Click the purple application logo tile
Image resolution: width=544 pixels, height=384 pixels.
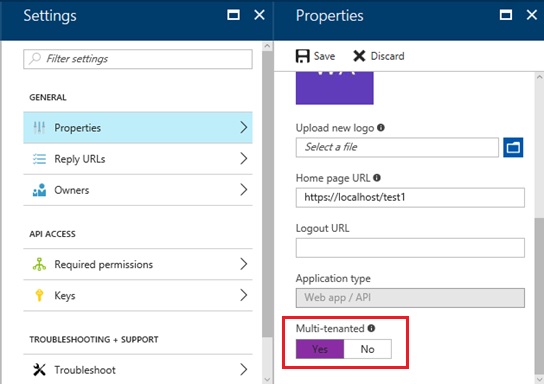[334, 88]
